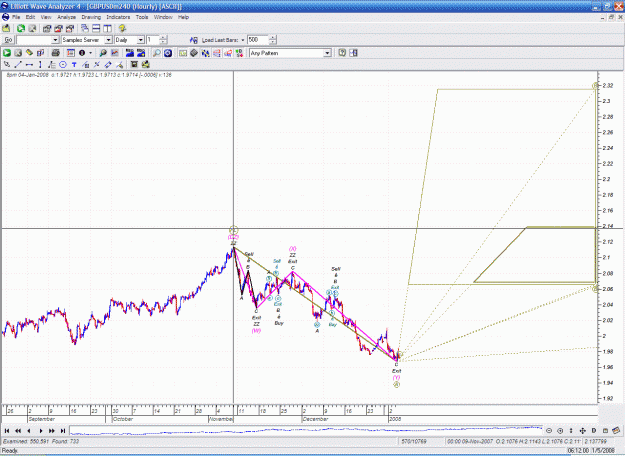Viewport: 625px width, 456px height.
Task: Click the circled minus zoom-out icon at bottom right
Action: coord(549,430)
